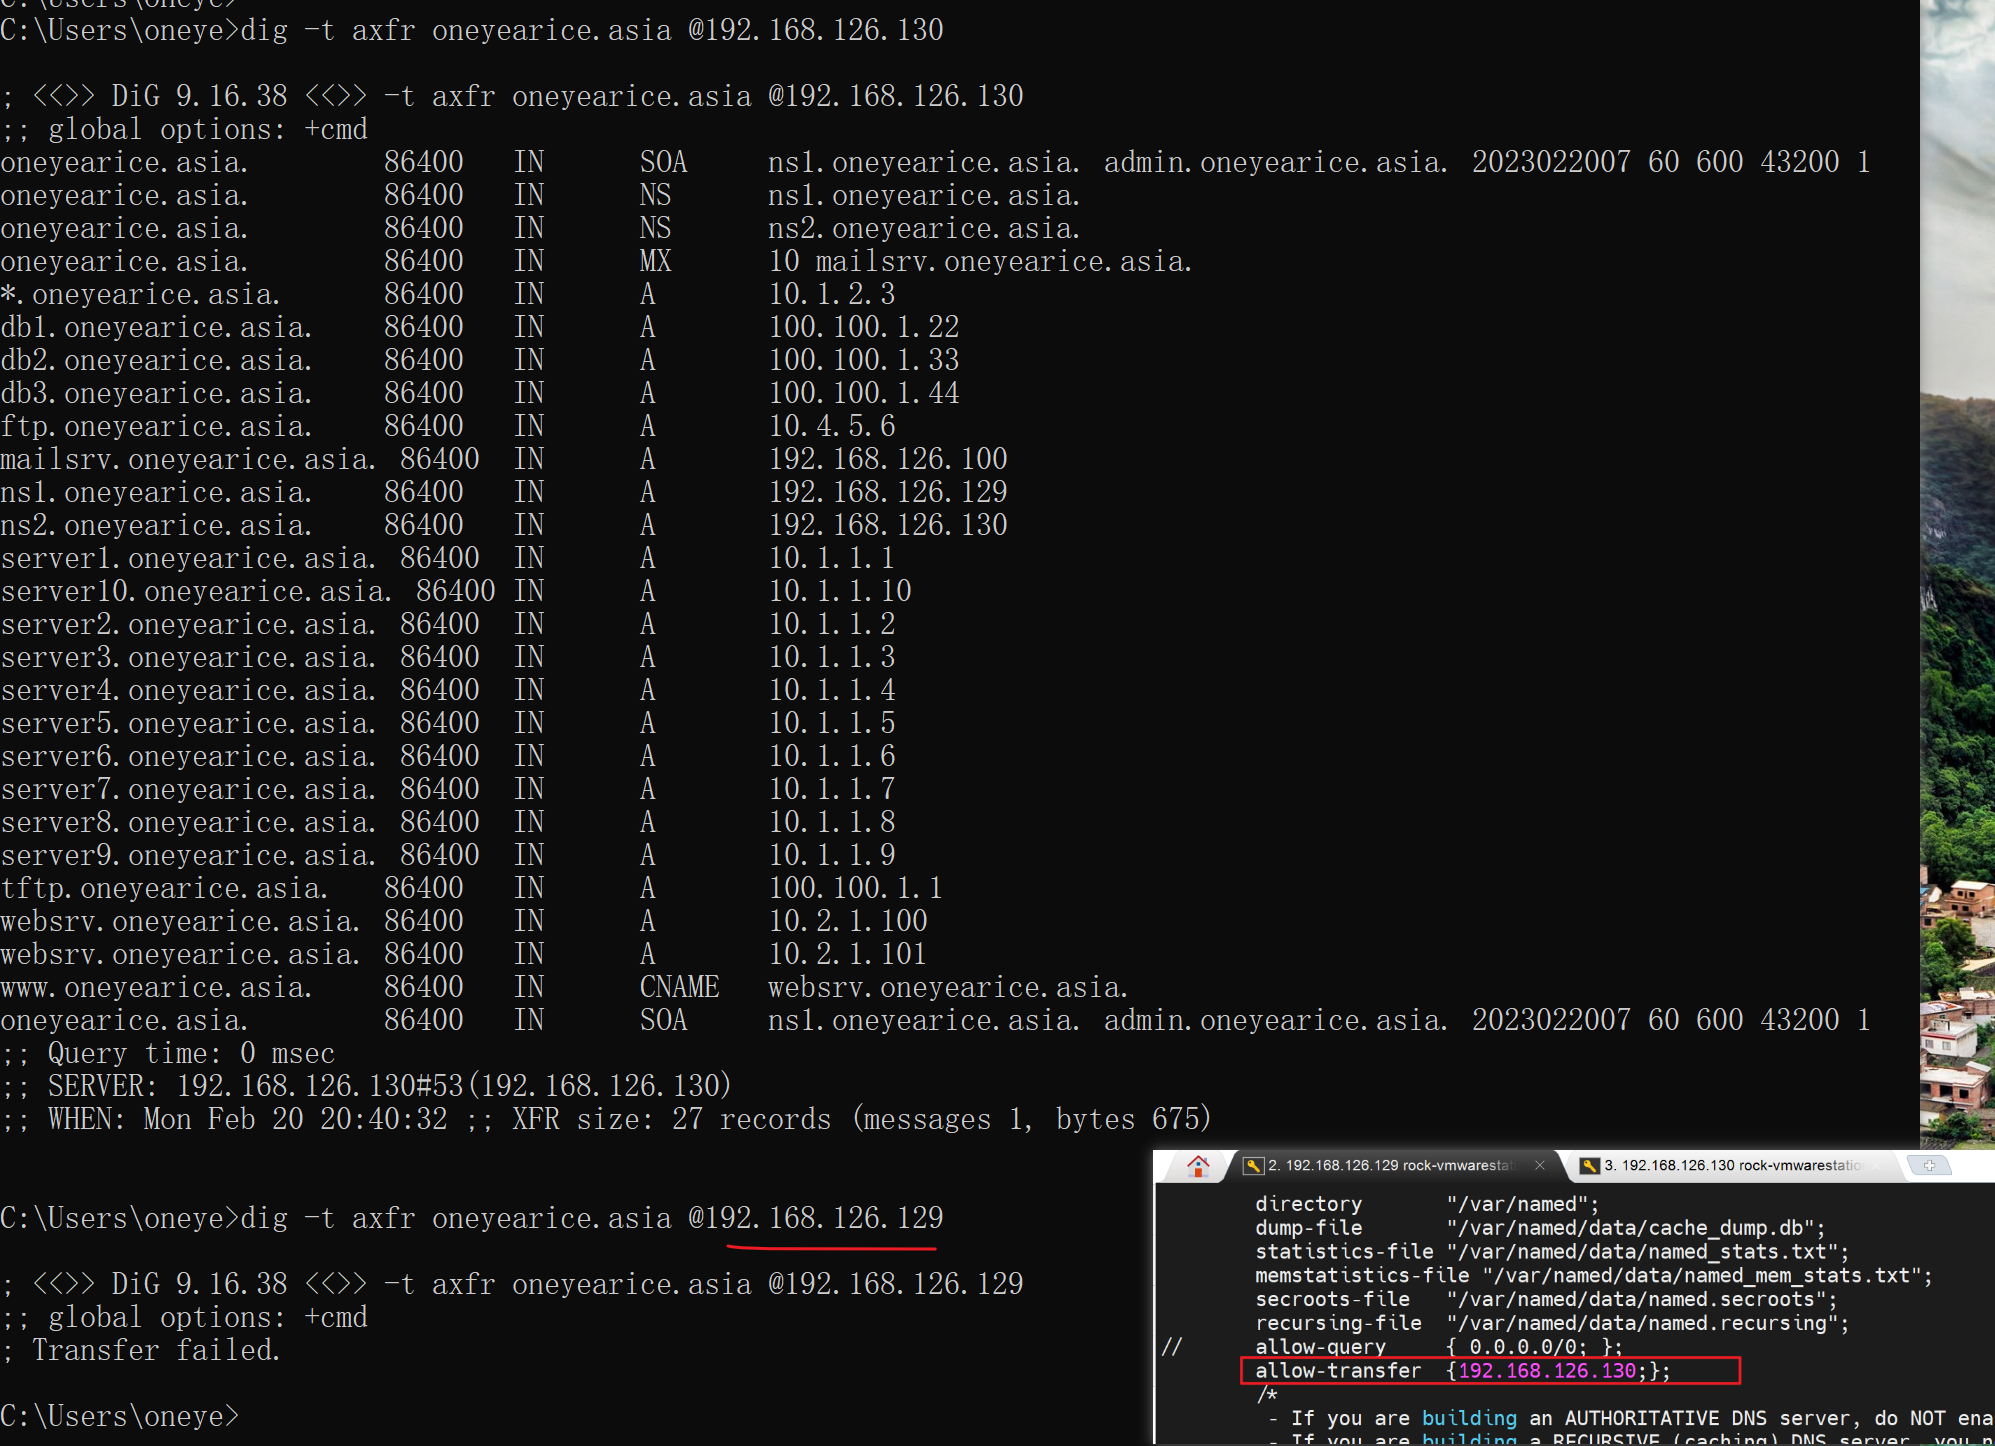Click the pink 192.168.126.130 address in config
1995x1446 pixels.
coord(1547,1371)
